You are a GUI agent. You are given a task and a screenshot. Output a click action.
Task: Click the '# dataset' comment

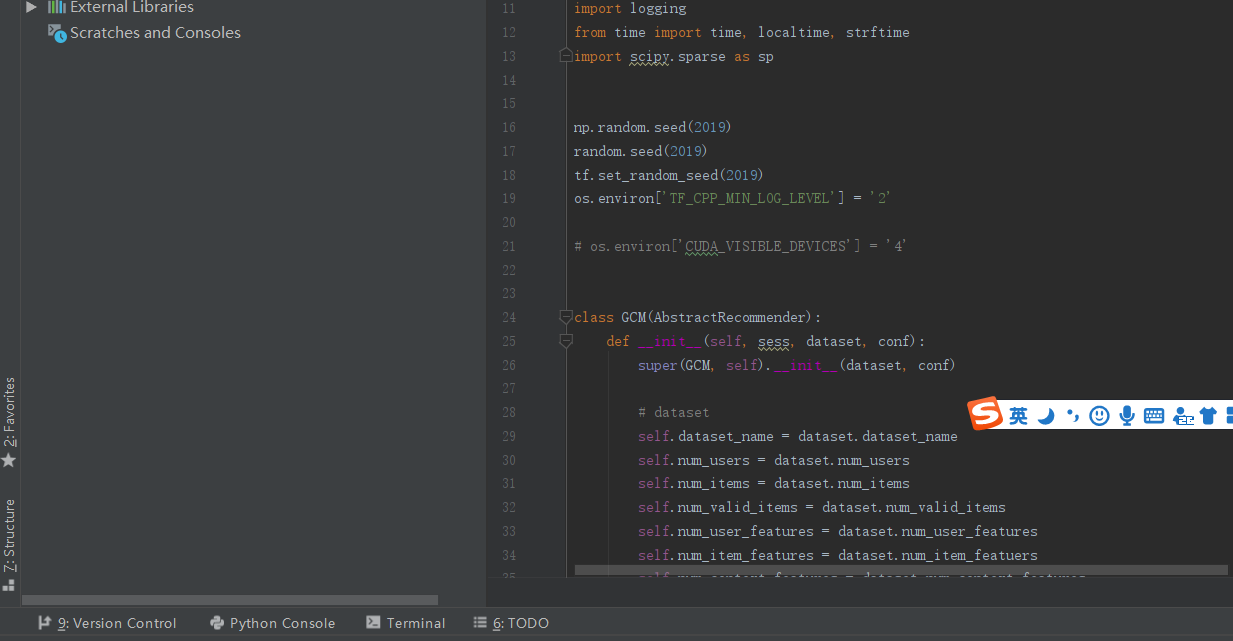[x=673, y=412]
